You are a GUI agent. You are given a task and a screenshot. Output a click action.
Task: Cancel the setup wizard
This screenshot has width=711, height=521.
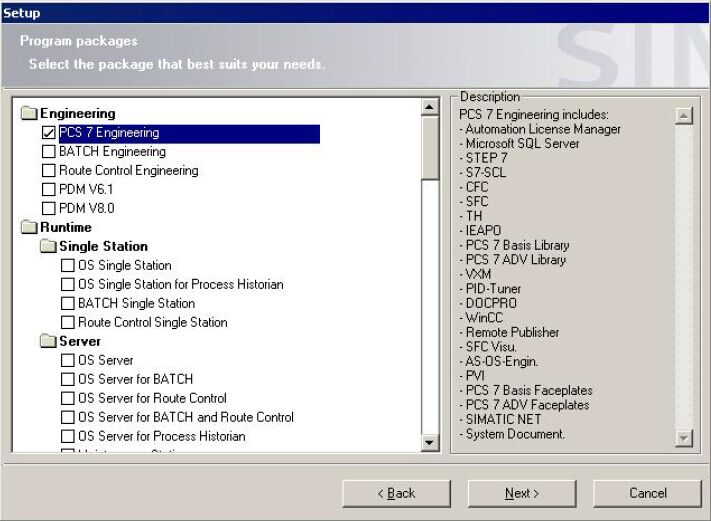tap(648, 493)
